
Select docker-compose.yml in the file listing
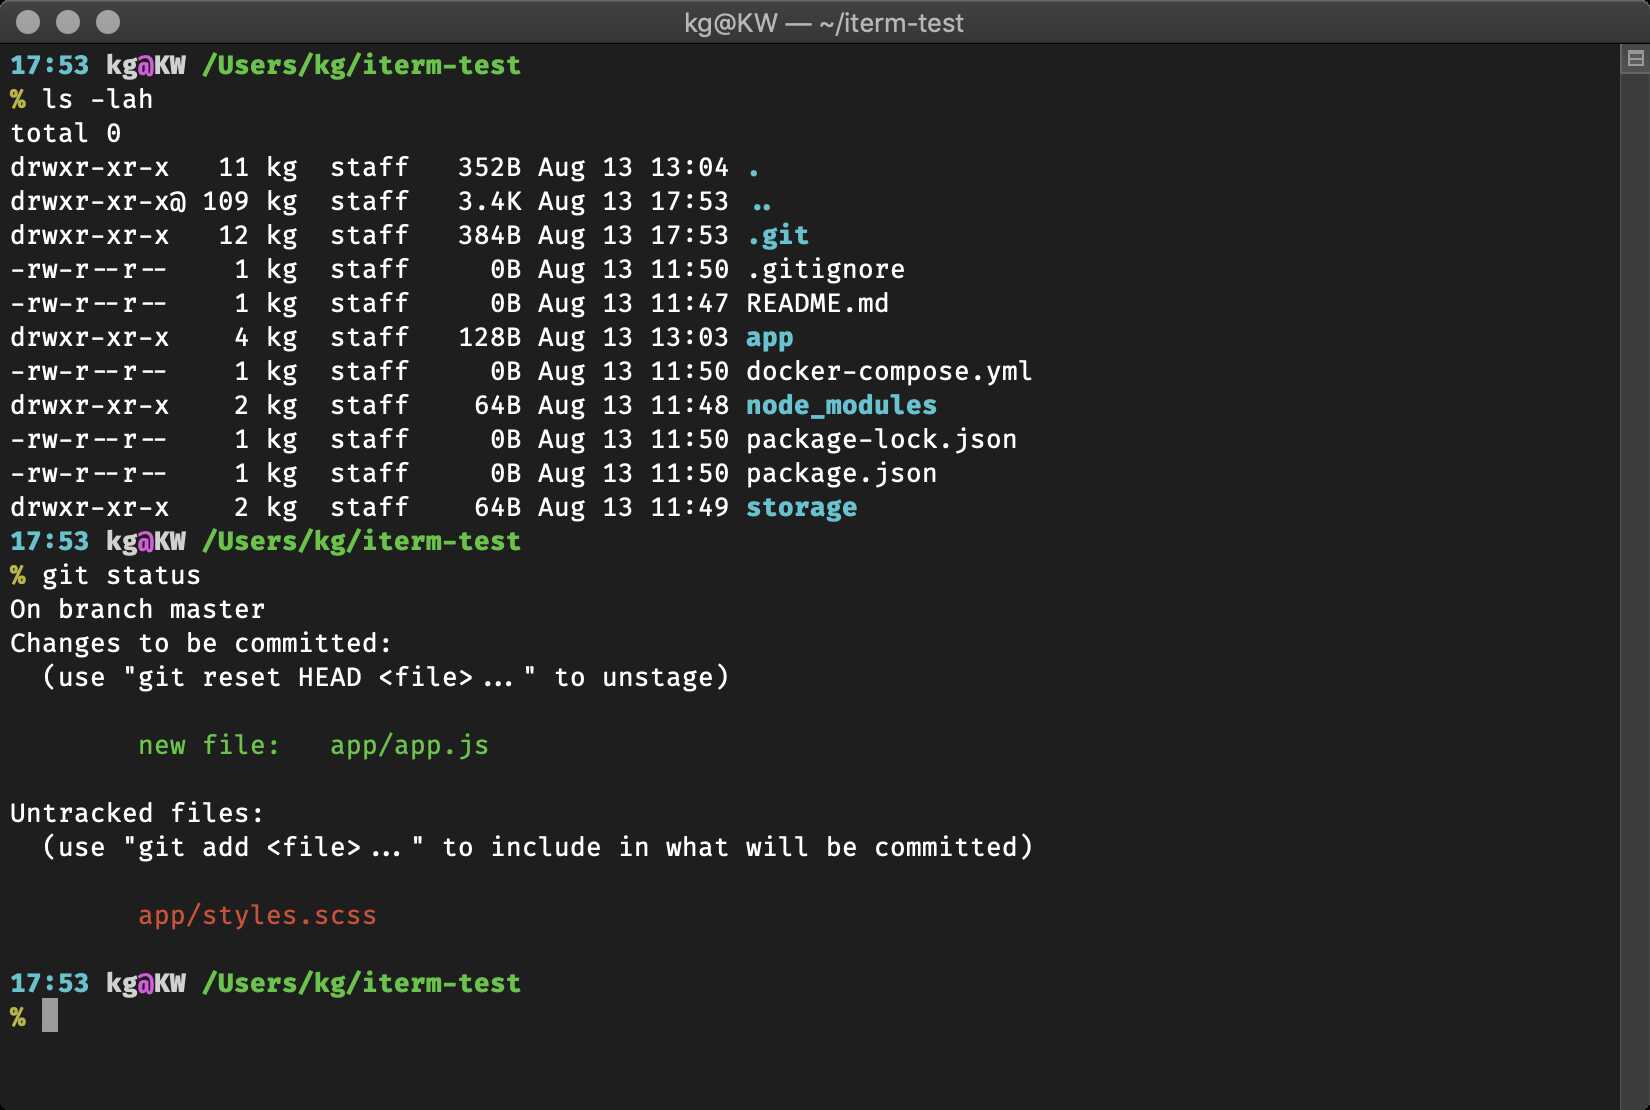click(x=888, y=371)
